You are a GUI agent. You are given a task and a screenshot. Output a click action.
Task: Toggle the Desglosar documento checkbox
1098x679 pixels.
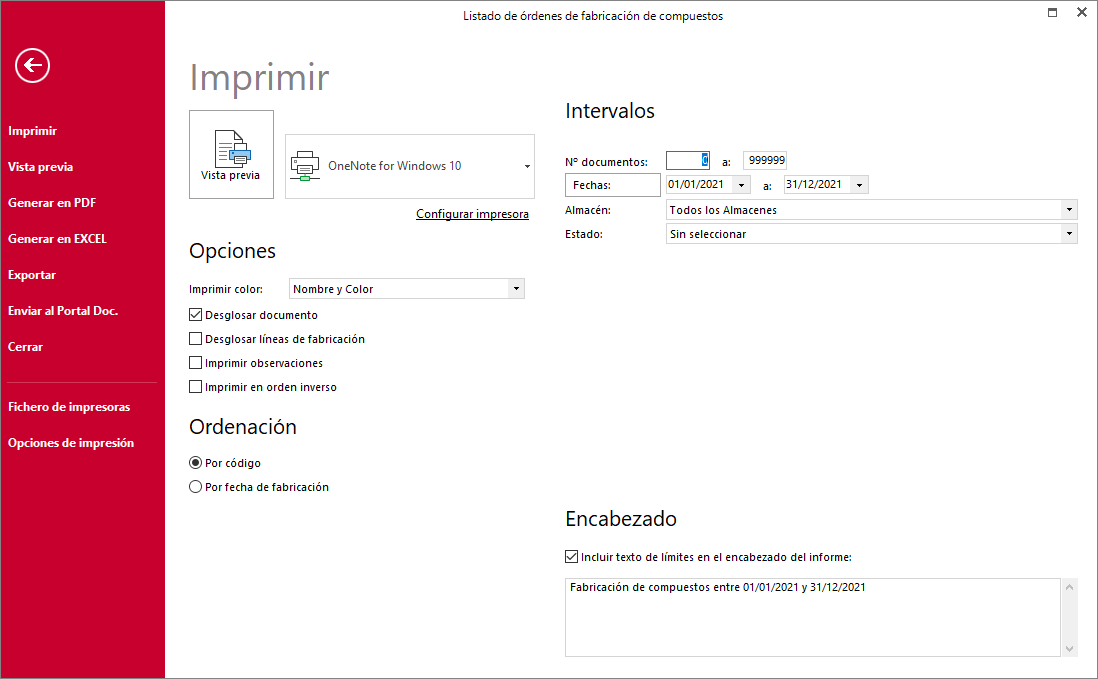click(x=195, y=315)
